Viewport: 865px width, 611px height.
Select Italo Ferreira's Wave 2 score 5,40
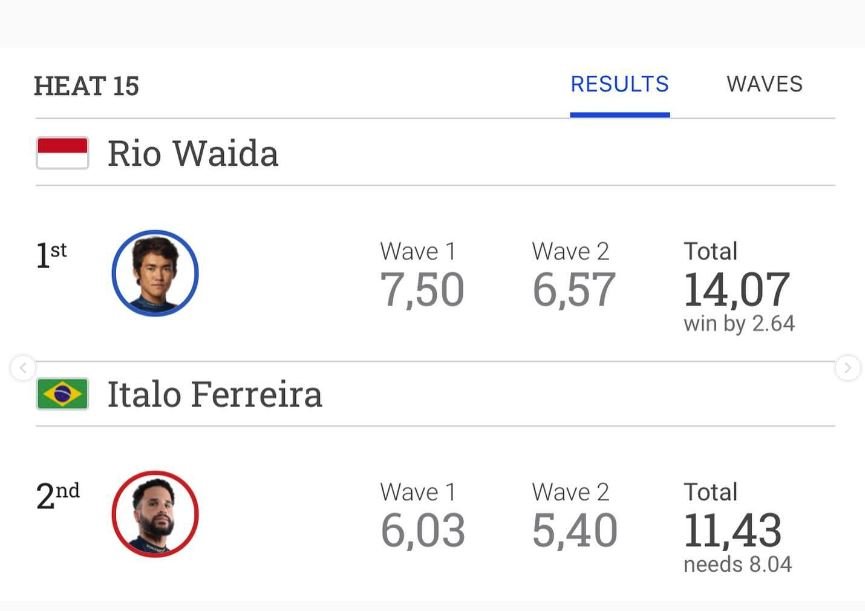[574, 530]
